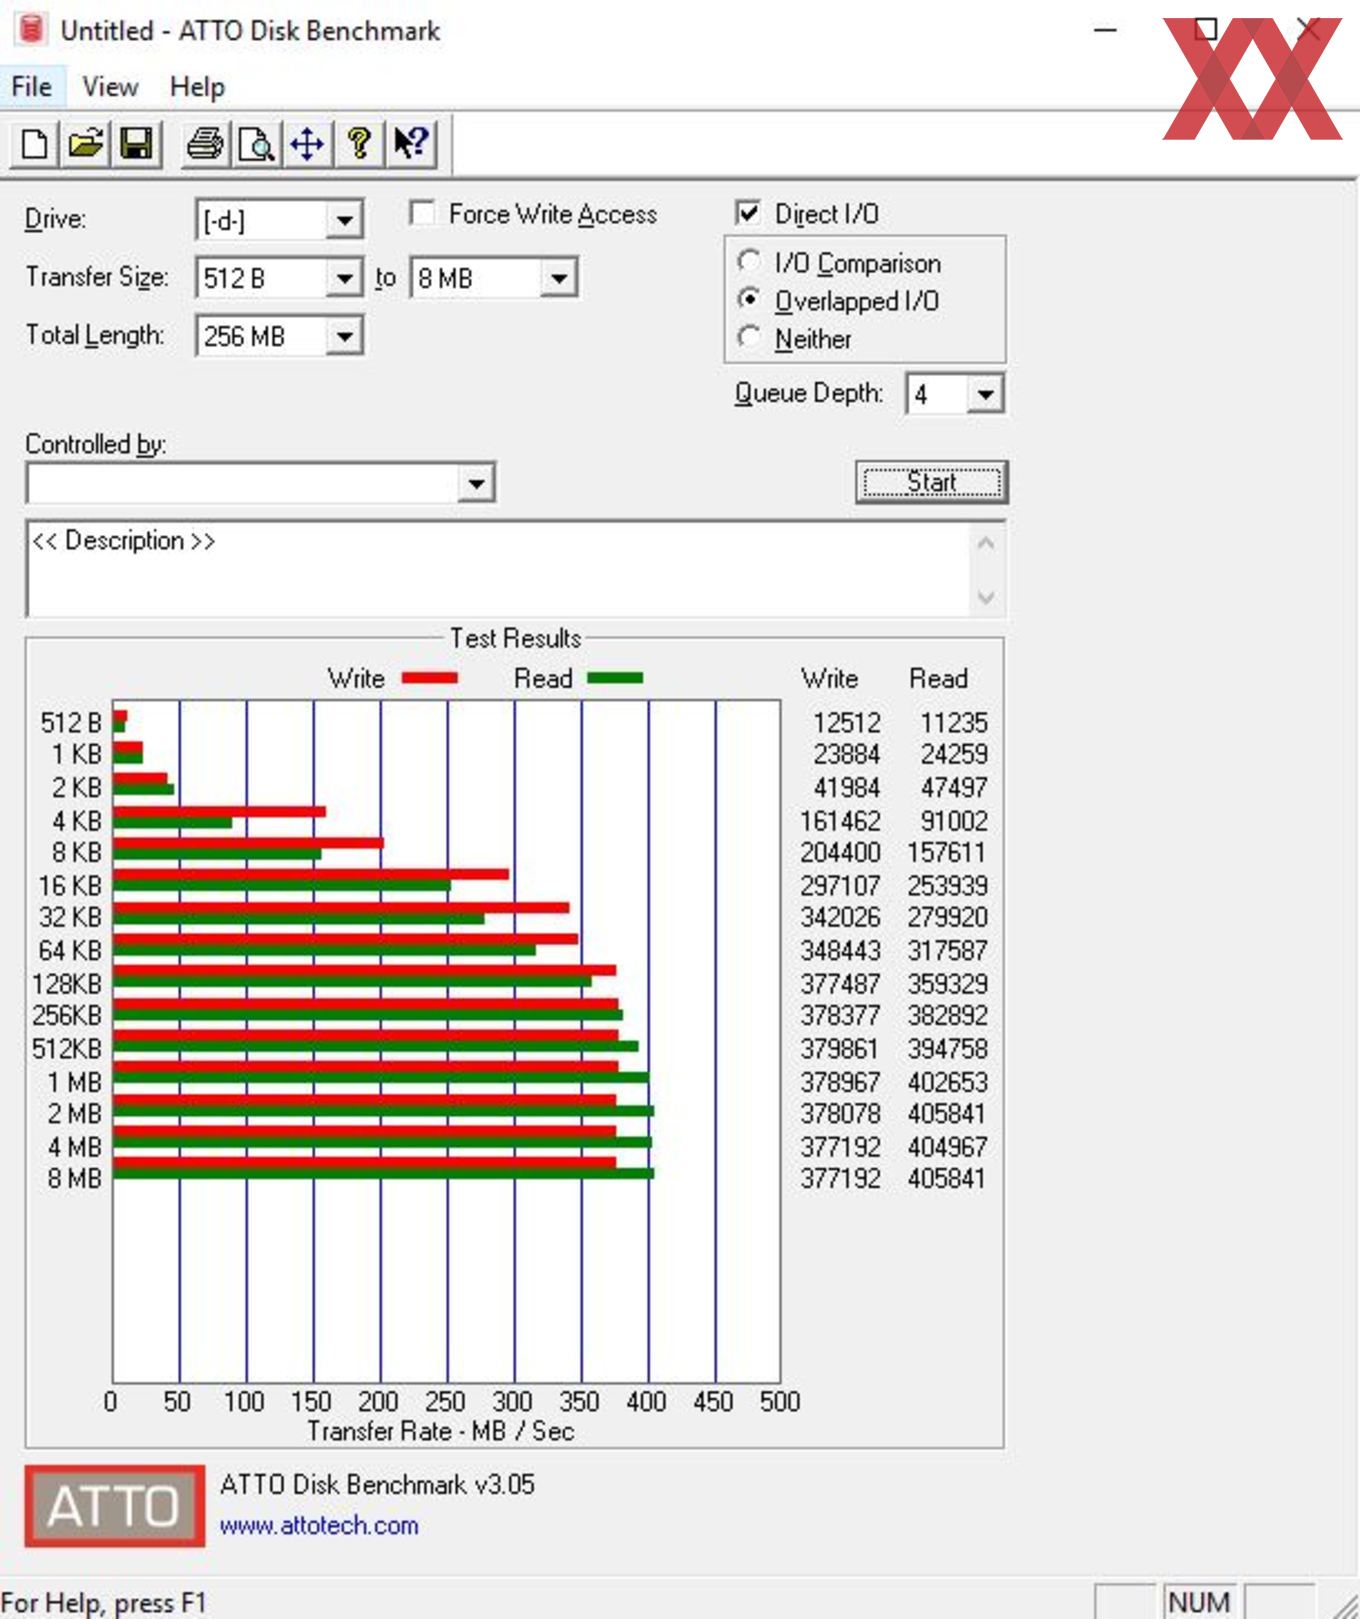
Task: Click the 128KB row label
Action: (67, 984)
